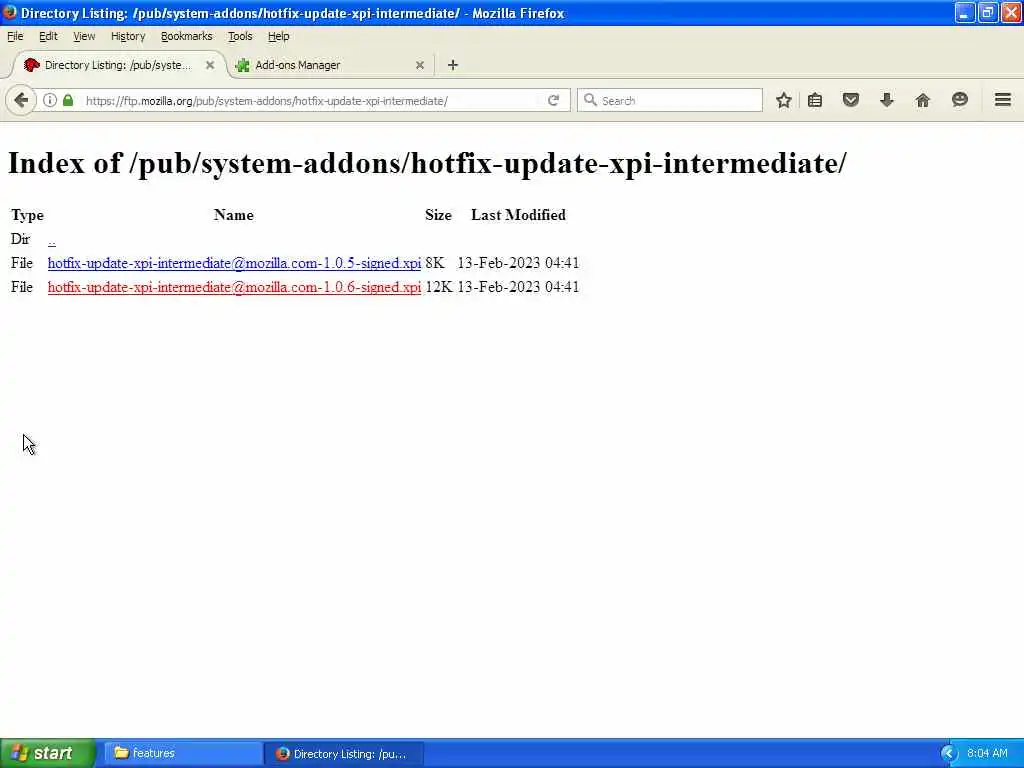
Task: Click the green secure padlock icon
Action: (68, 100)
